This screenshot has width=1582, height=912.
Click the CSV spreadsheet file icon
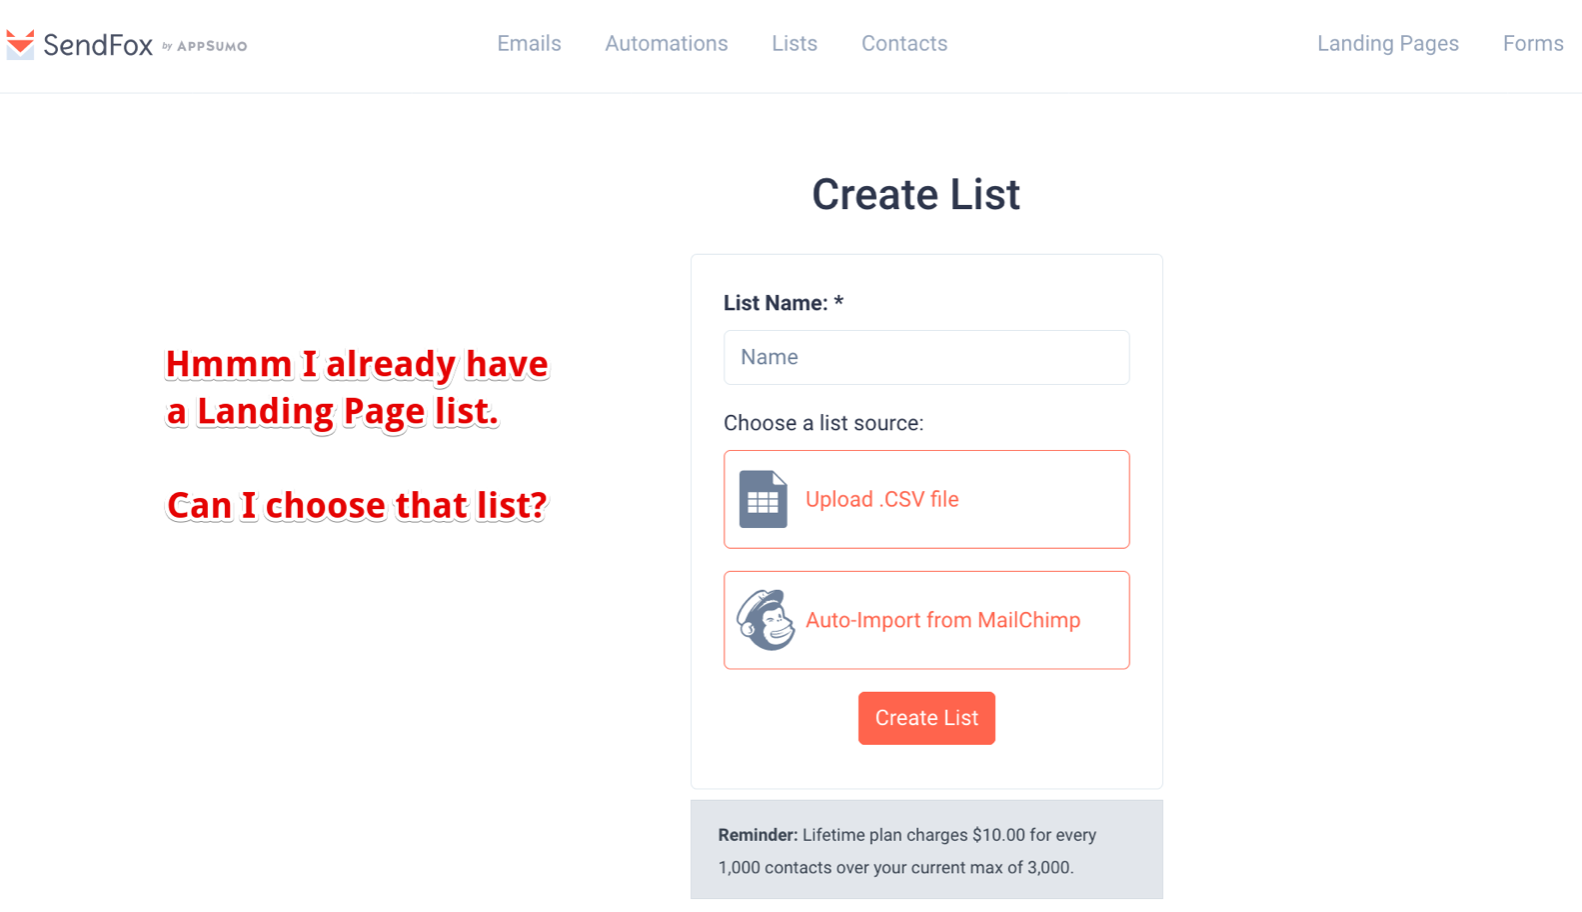(x=763, y=499)
